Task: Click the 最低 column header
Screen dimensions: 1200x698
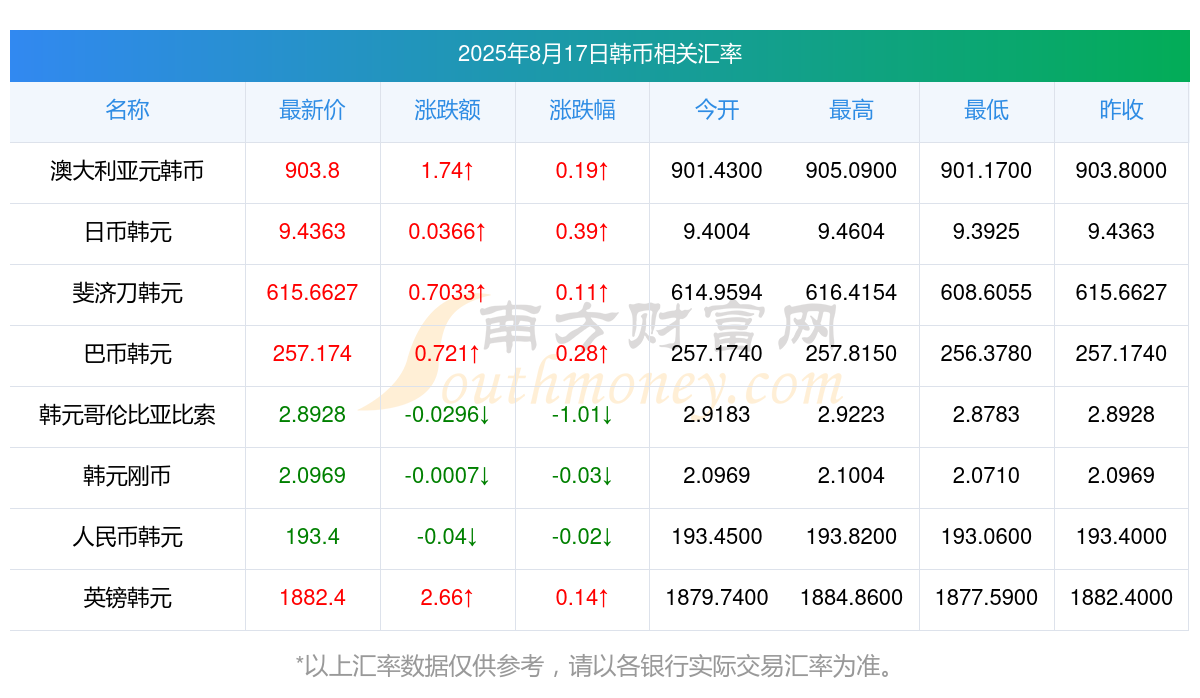Action: pyautogui.click(x=986, y=110)
